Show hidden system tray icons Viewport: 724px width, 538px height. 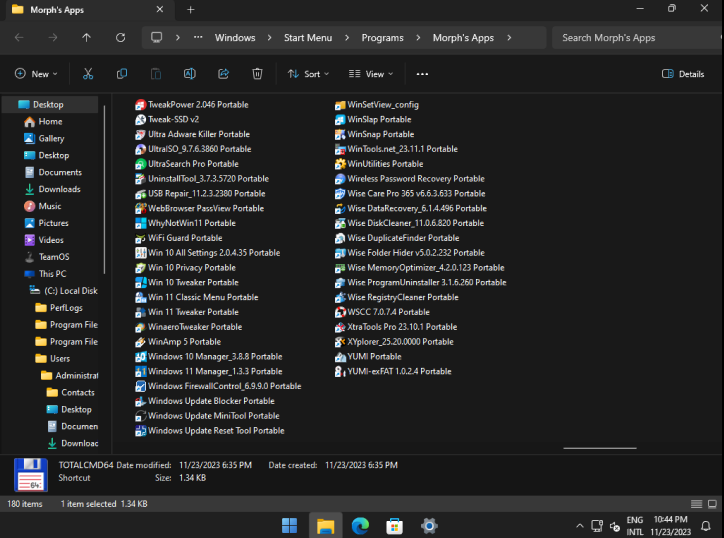click(x=580, y=526)
